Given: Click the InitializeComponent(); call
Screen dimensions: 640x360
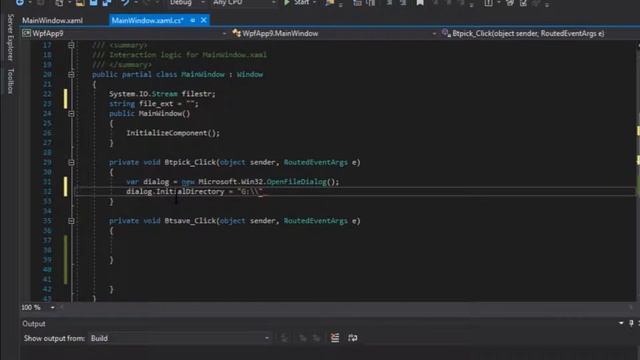Looking at the screenshot, I should (173, 133).
